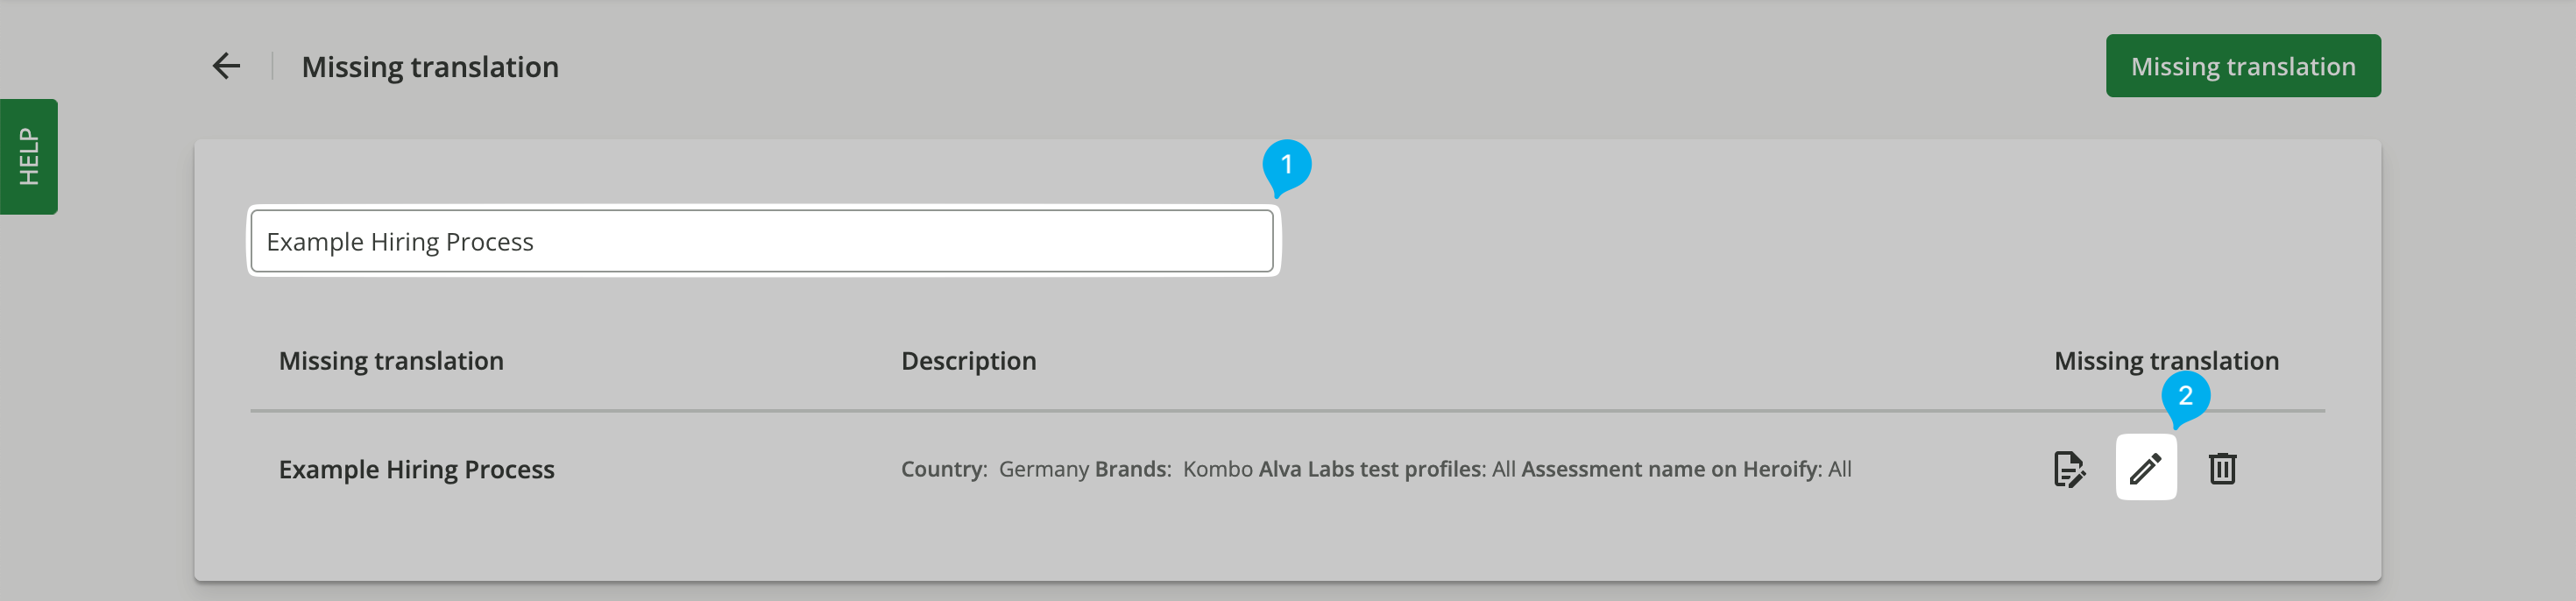Click the pencil edit icon in the row
2576x601 pixels.
click(x=2146, y=468)
